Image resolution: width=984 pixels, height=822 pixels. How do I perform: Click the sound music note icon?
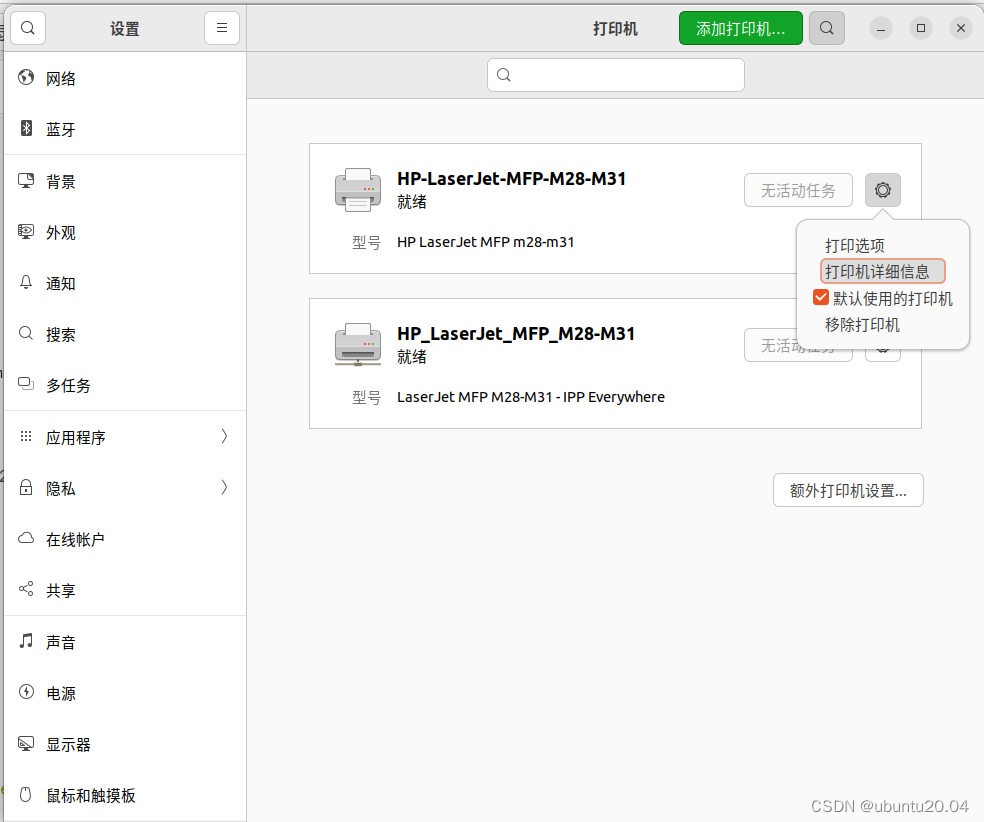26,641
